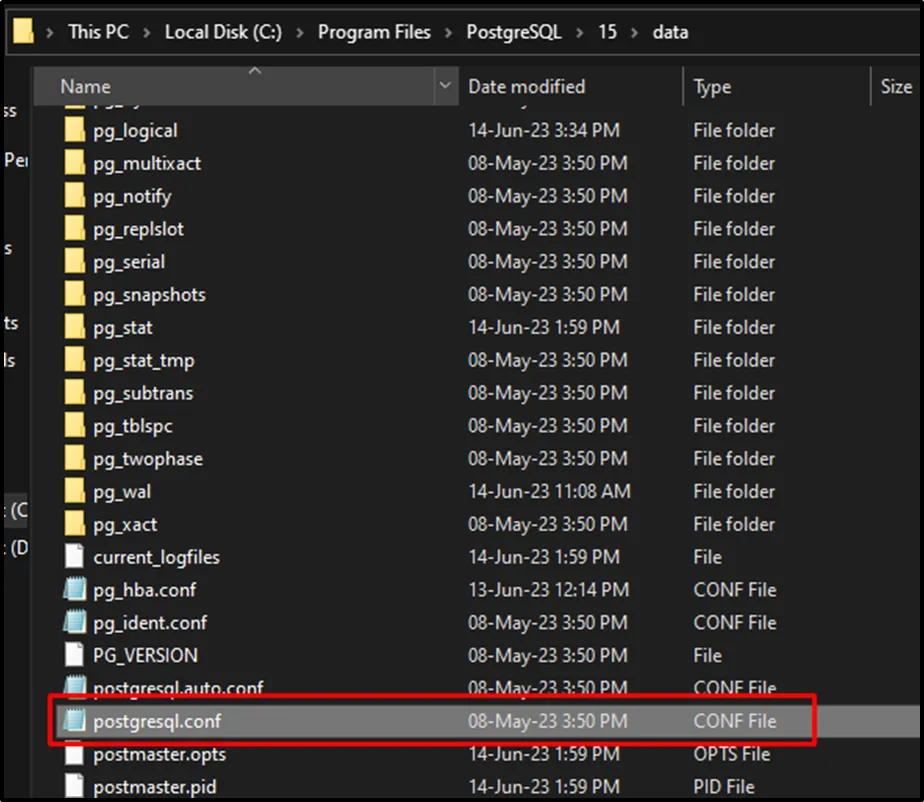
Task: Click the postgresql.conf file icon
Action: coord(75,721)
